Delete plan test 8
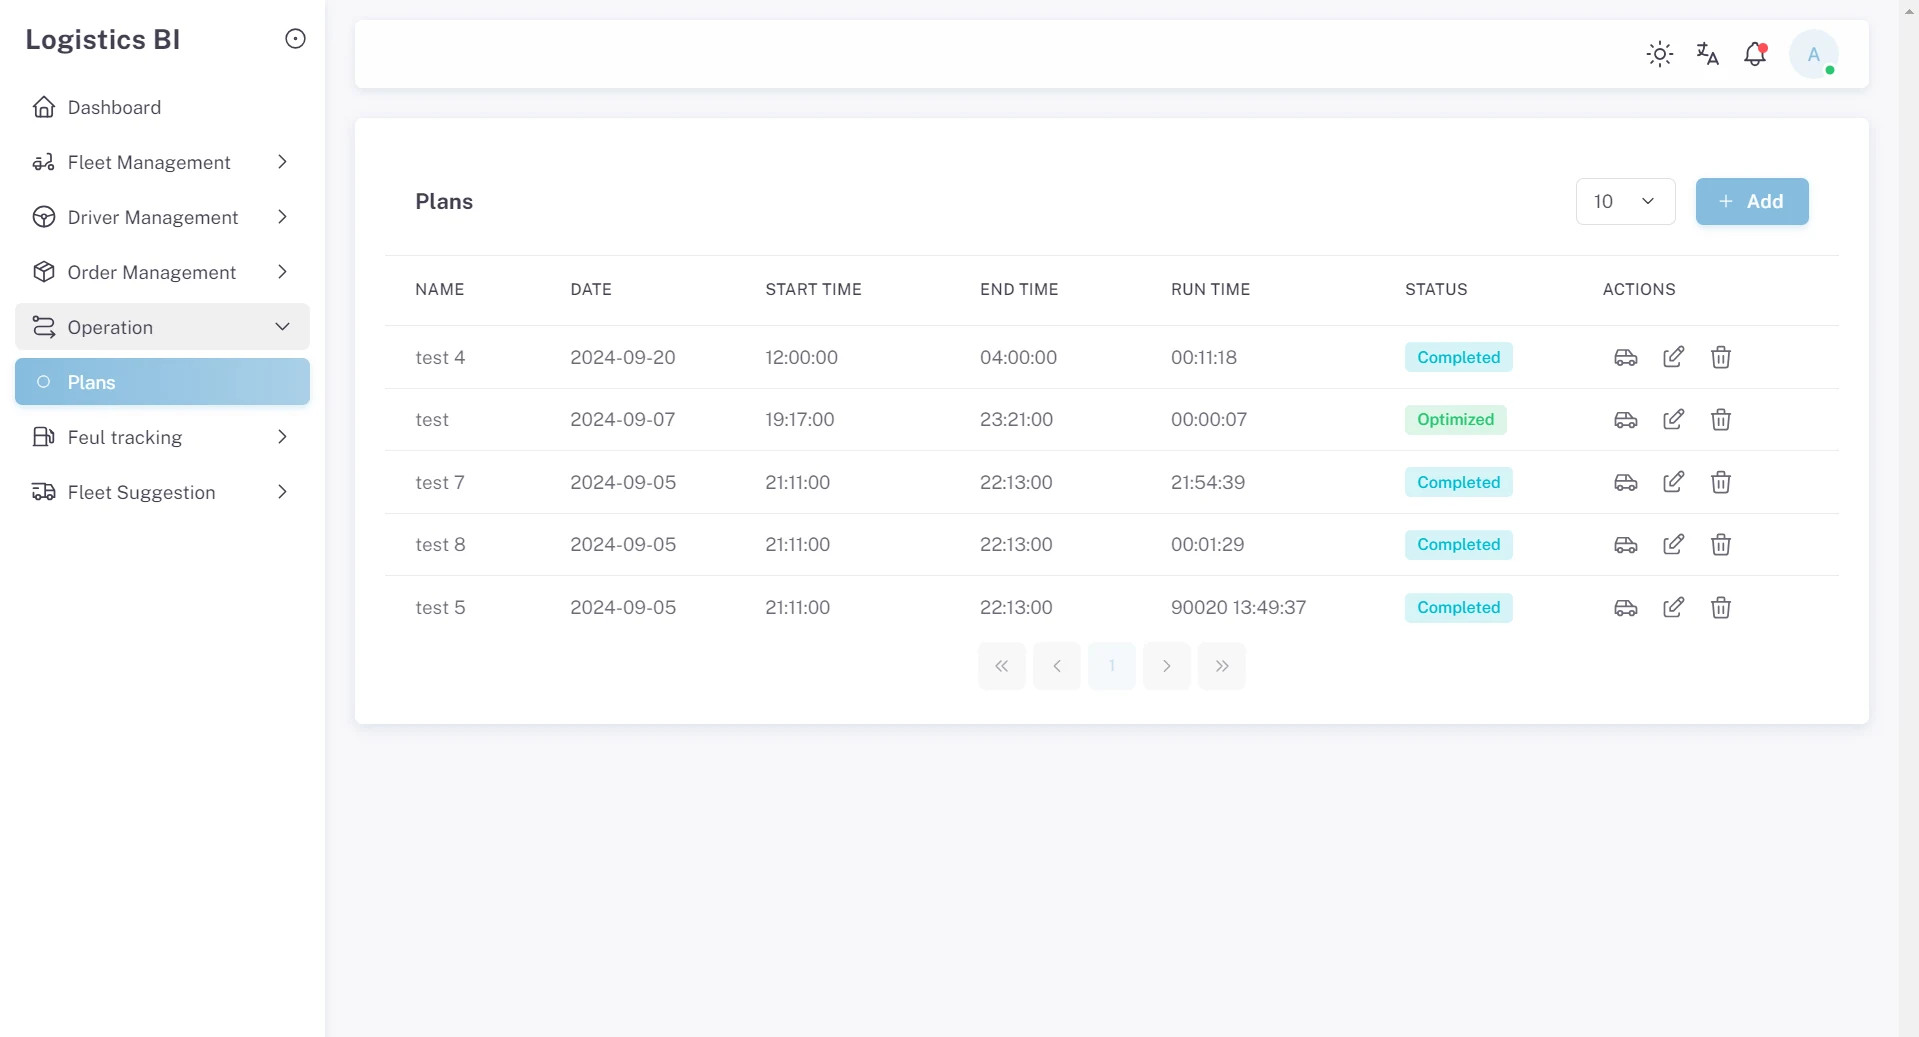 click(x=1721, y=545)
